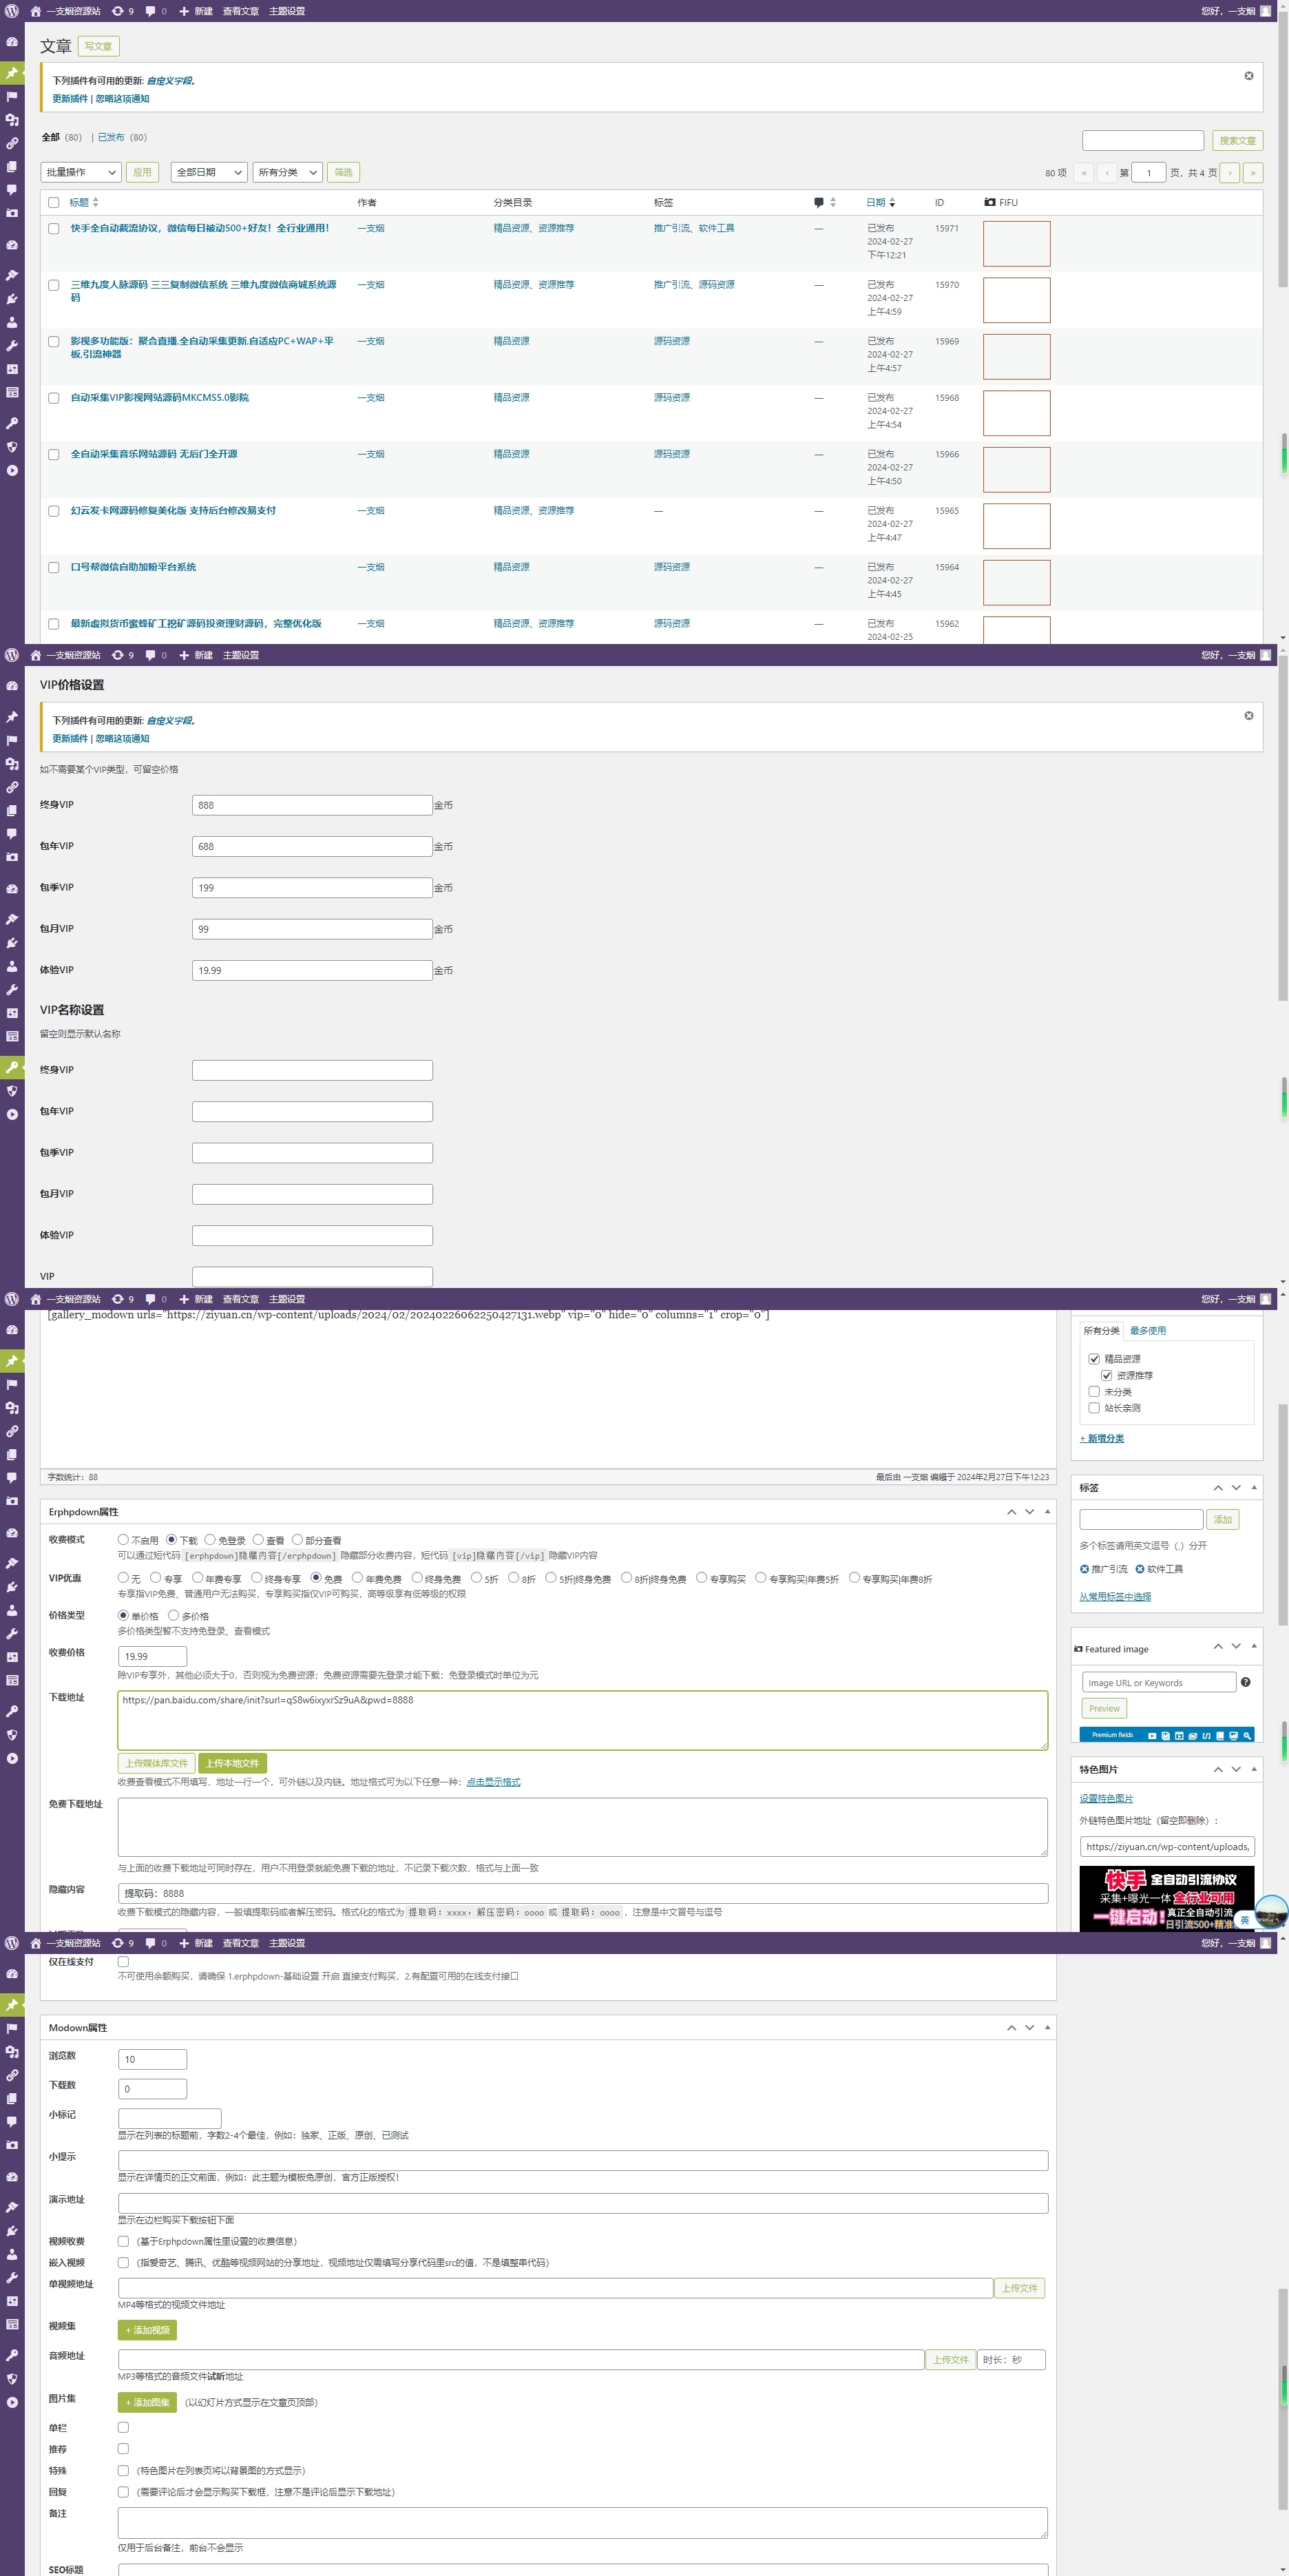Sort posts by the 日期 column
The height and width of the screenshot is (2576, 1289).
pos(881,203)
